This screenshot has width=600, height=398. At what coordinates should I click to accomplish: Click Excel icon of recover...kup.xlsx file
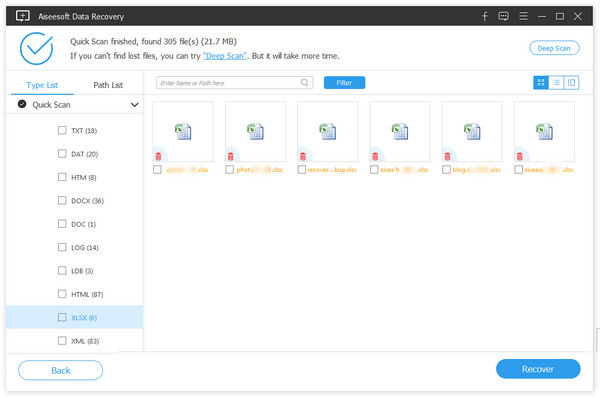click(x=328, y=131)
